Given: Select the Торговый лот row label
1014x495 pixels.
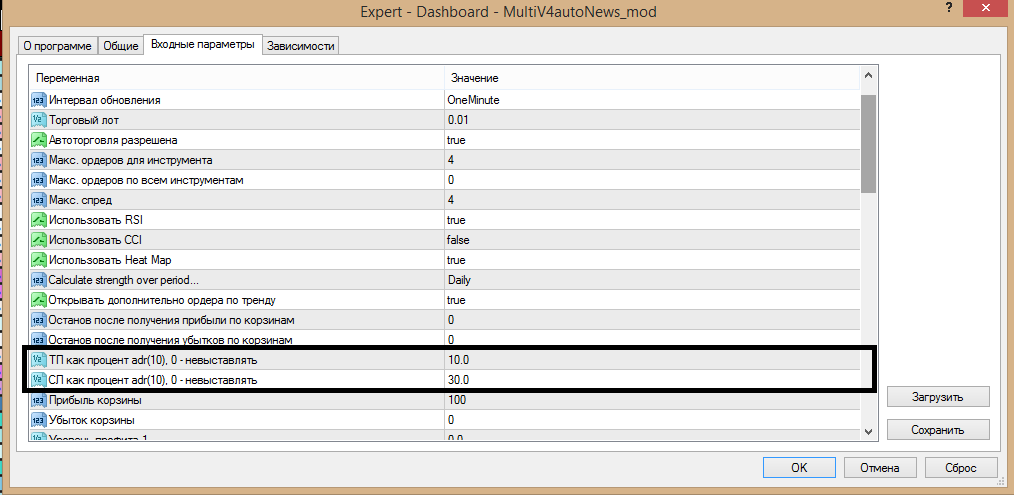Looking at the screenshot, I should tap(84, 120).
